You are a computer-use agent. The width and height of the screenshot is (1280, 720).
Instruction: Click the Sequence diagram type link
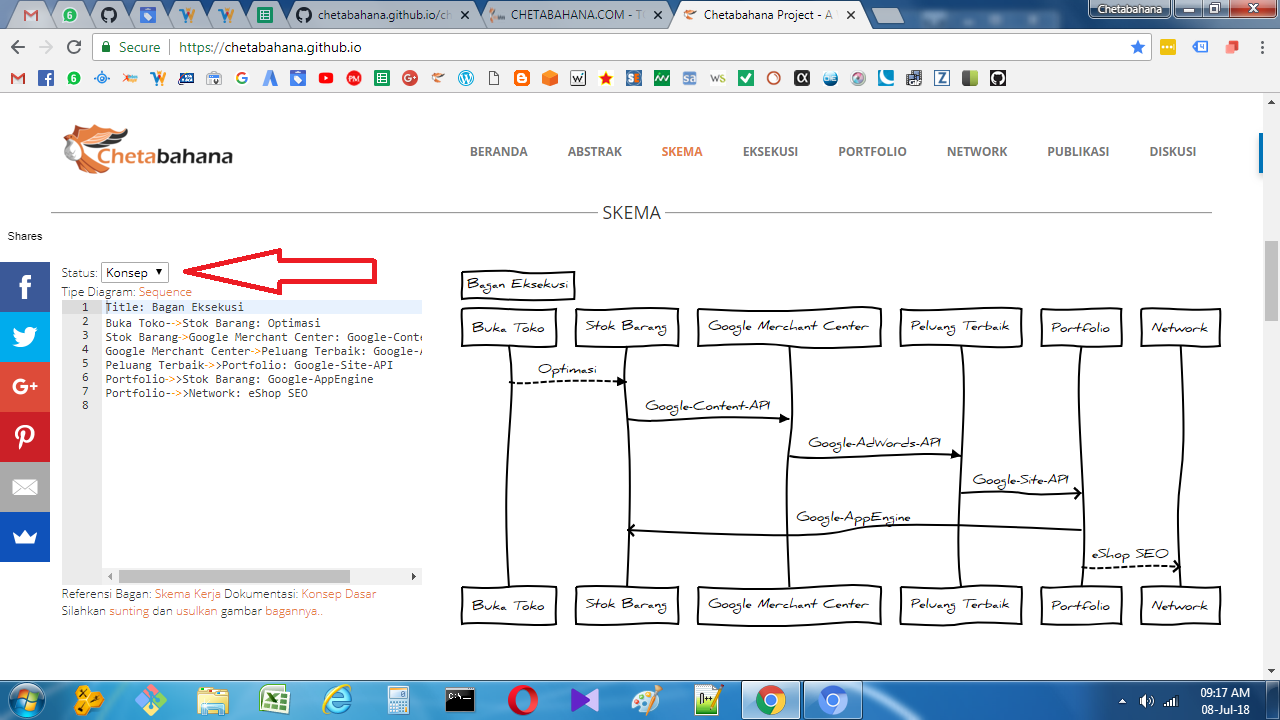(165, 292)
